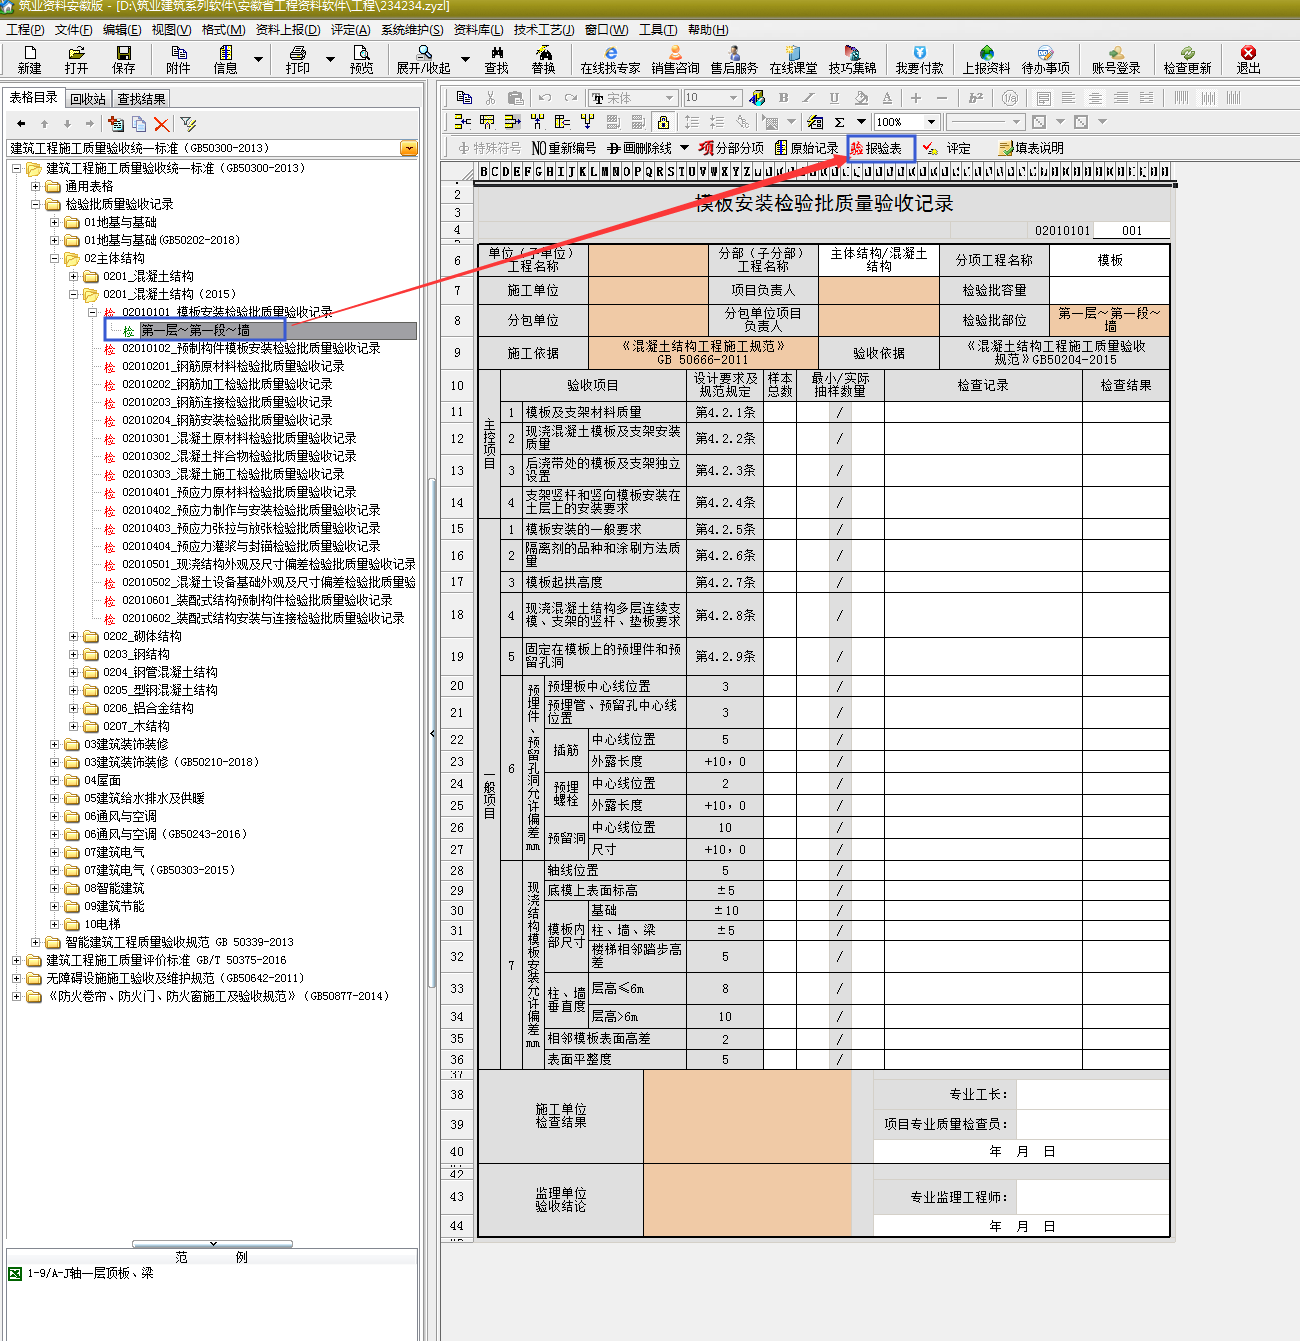Open 销售咨询 sales consultation
The width and height of the screenshot is (1300, 1341).
(675, 60)
